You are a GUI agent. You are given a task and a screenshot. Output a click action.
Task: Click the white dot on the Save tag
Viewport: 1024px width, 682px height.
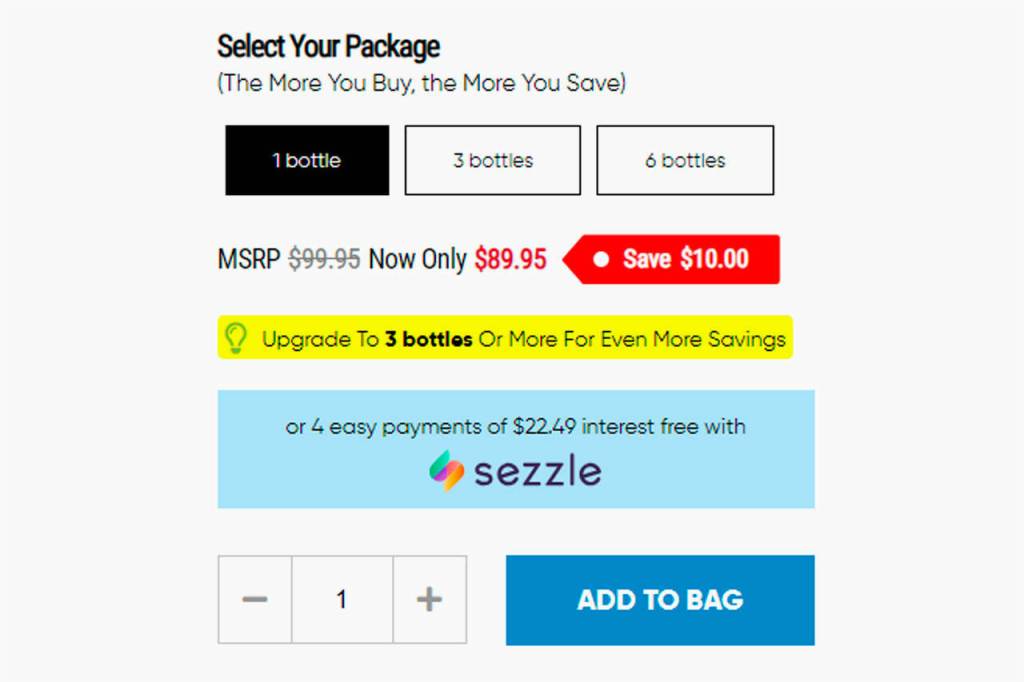click(x=601, y=260)
